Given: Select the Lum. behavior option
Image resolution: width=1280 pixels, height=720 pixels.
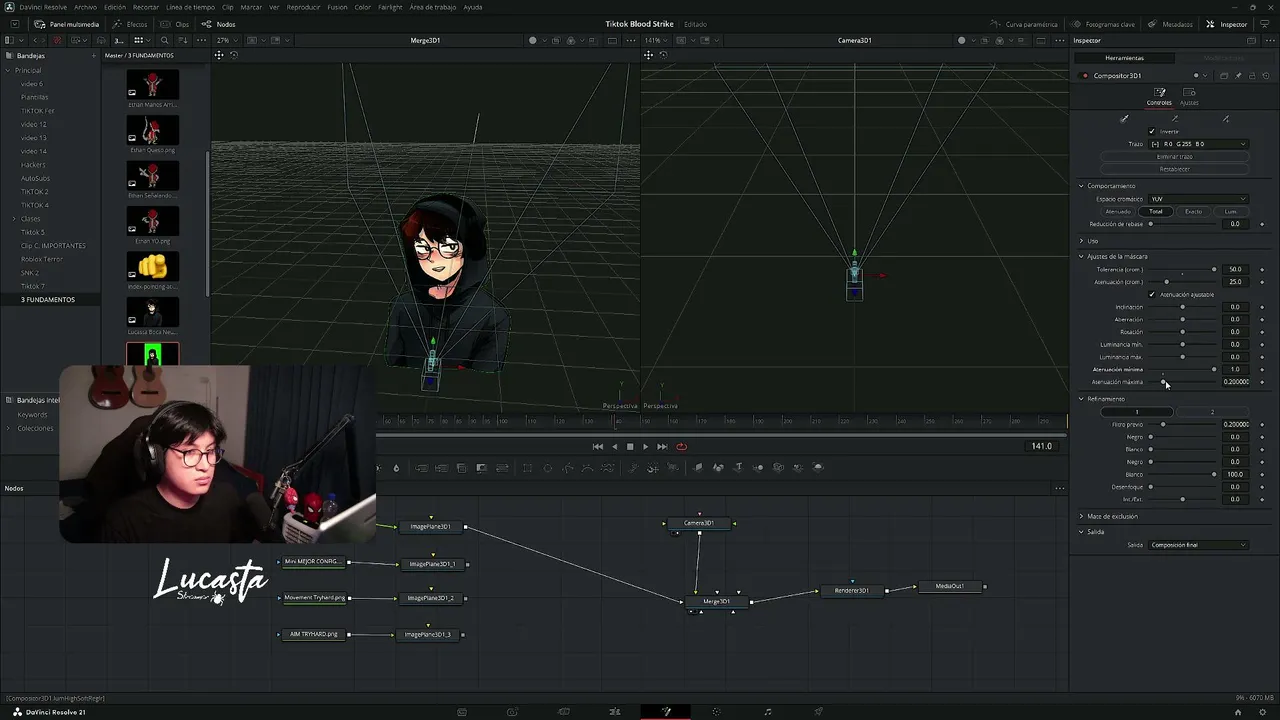Looking at the screenshot, I should coord(1231,212).
